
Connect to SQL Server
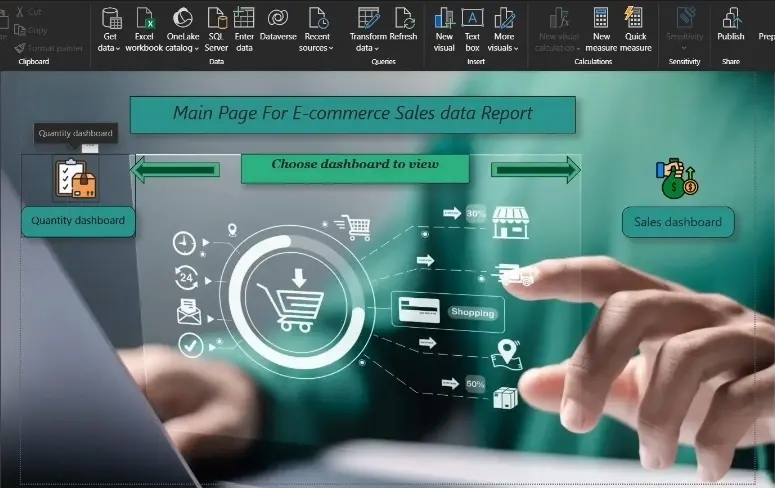(x=216, y=30)
